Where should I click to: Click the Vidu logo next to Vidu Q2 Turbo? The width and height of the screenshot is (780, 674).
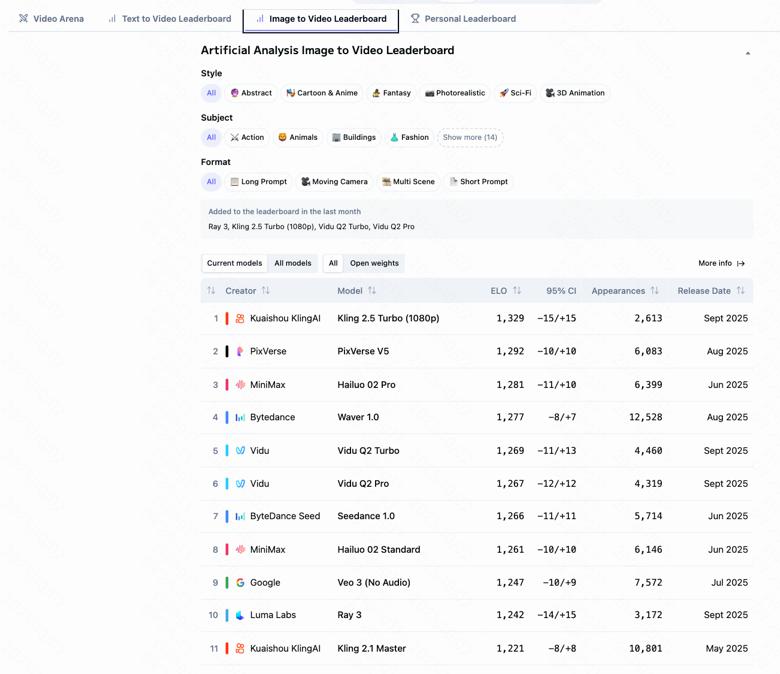coord(240,451)
